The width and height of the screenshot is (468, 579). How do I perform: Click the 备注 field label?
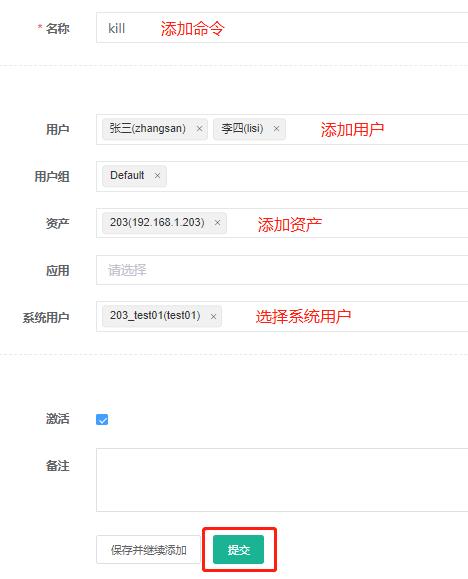click(x=58, y=466)
